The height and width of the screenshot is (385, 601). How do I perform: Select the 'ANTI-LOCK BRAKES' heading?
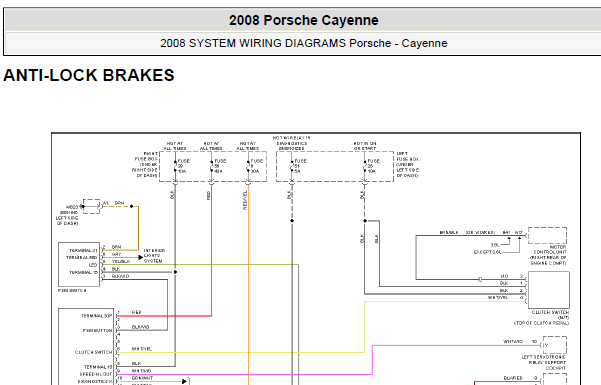[89, 75]
